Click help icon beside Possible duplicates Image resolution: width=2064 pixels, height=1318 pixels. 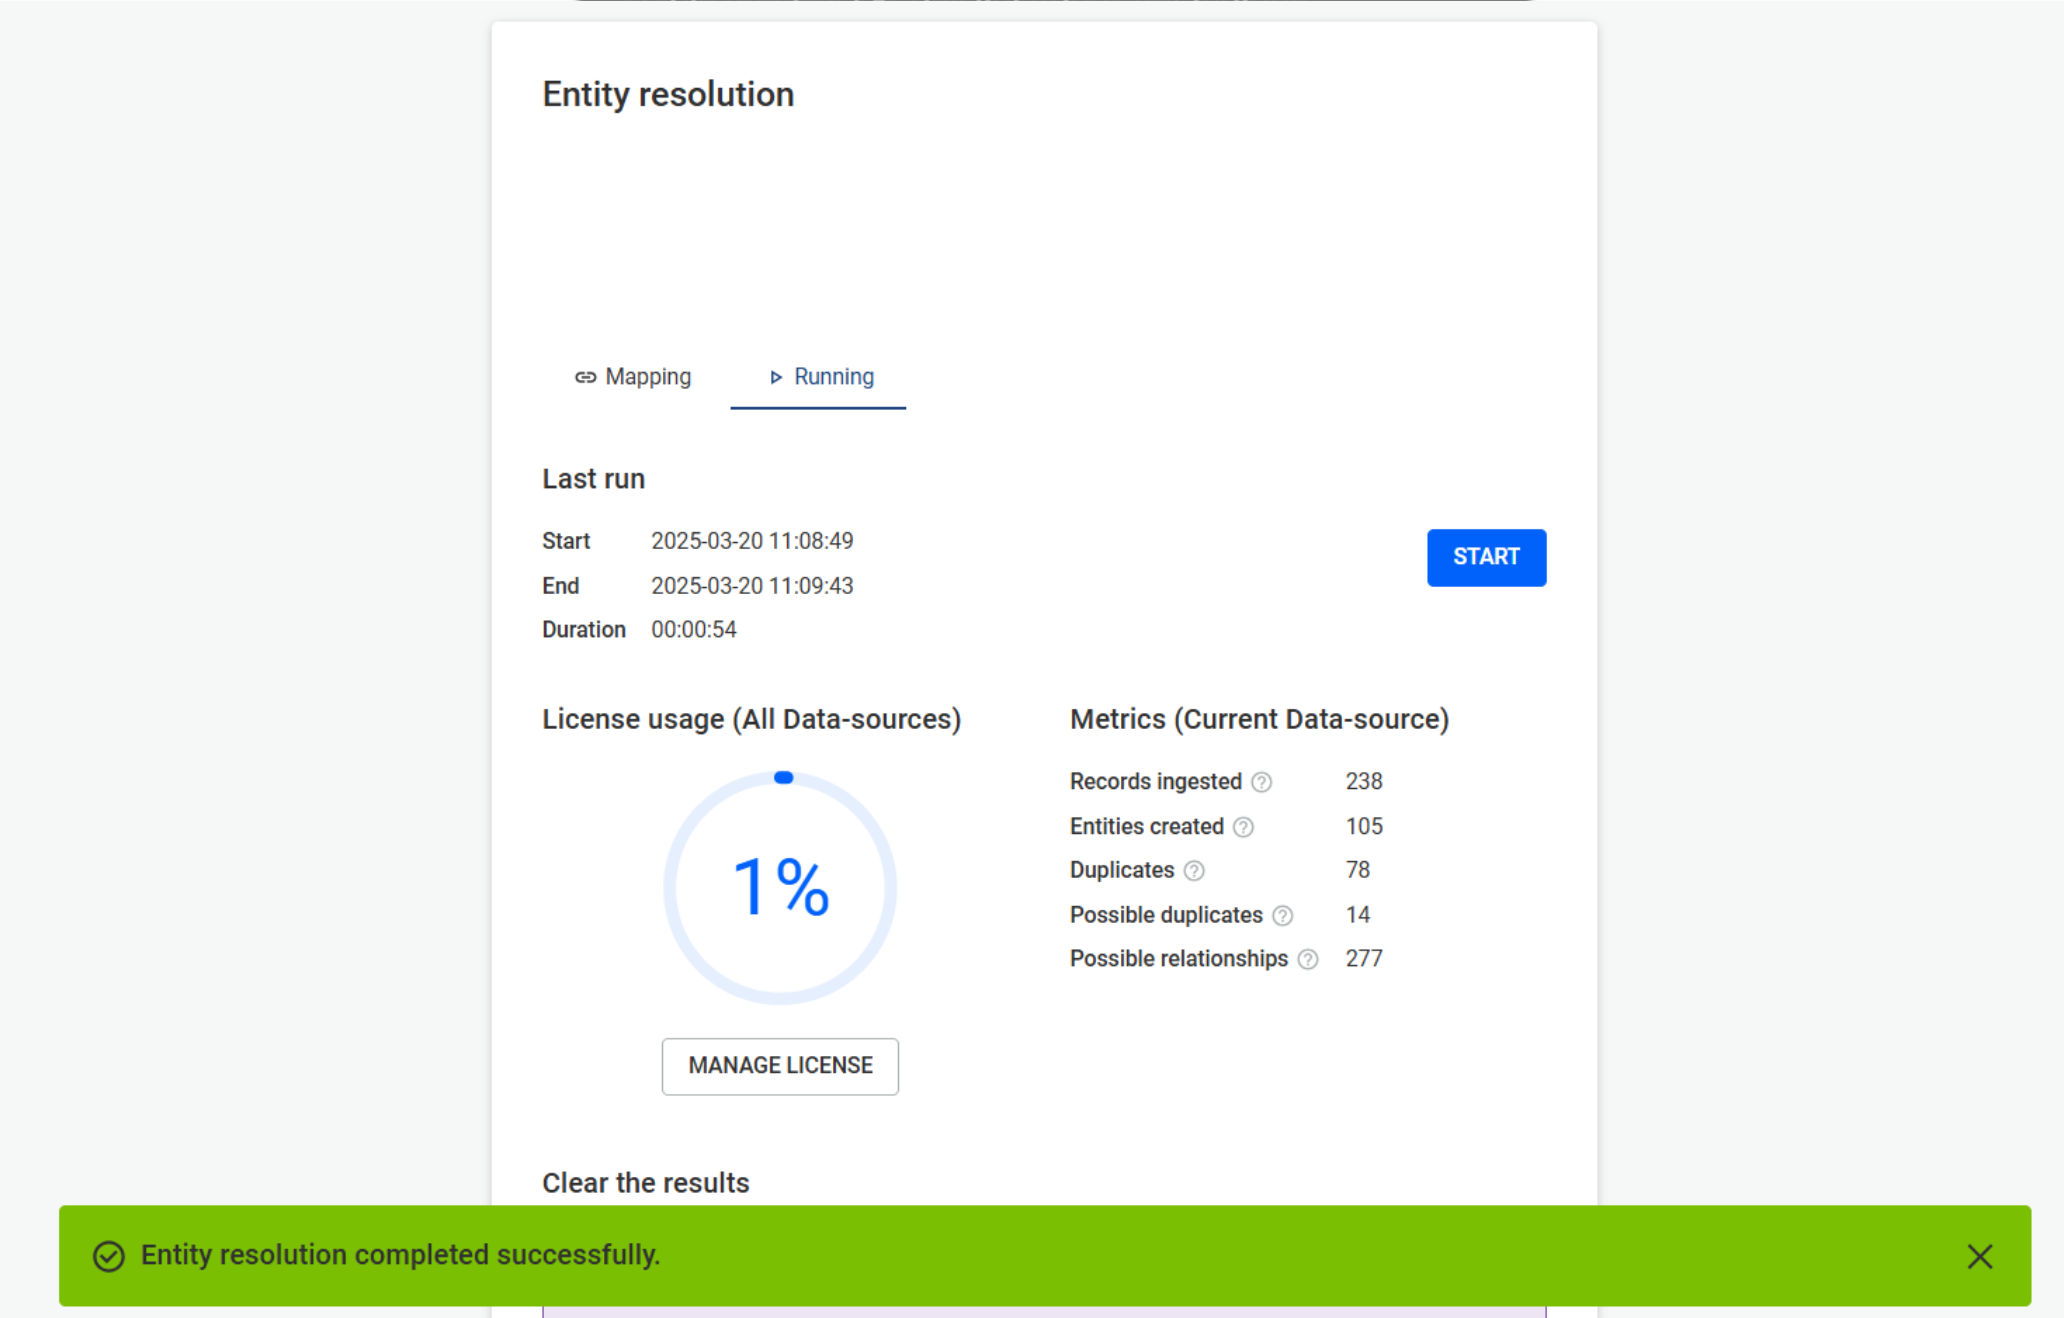pyautogui.click(x=1283, y=915)
